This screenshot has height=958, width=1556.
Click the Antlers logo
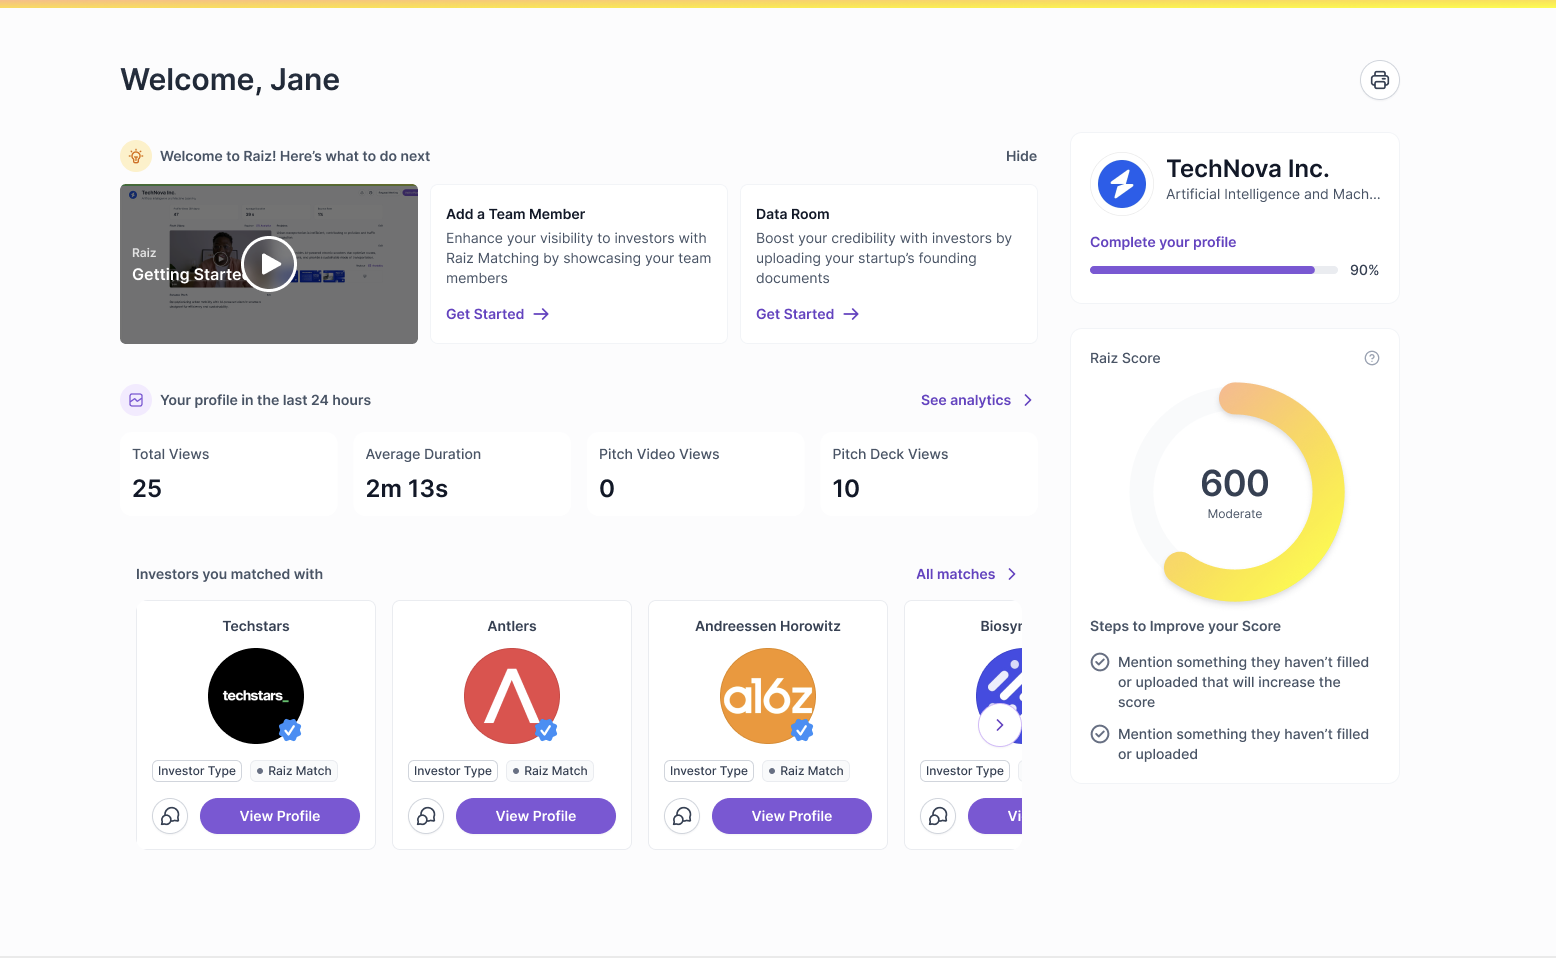point(512,696)
